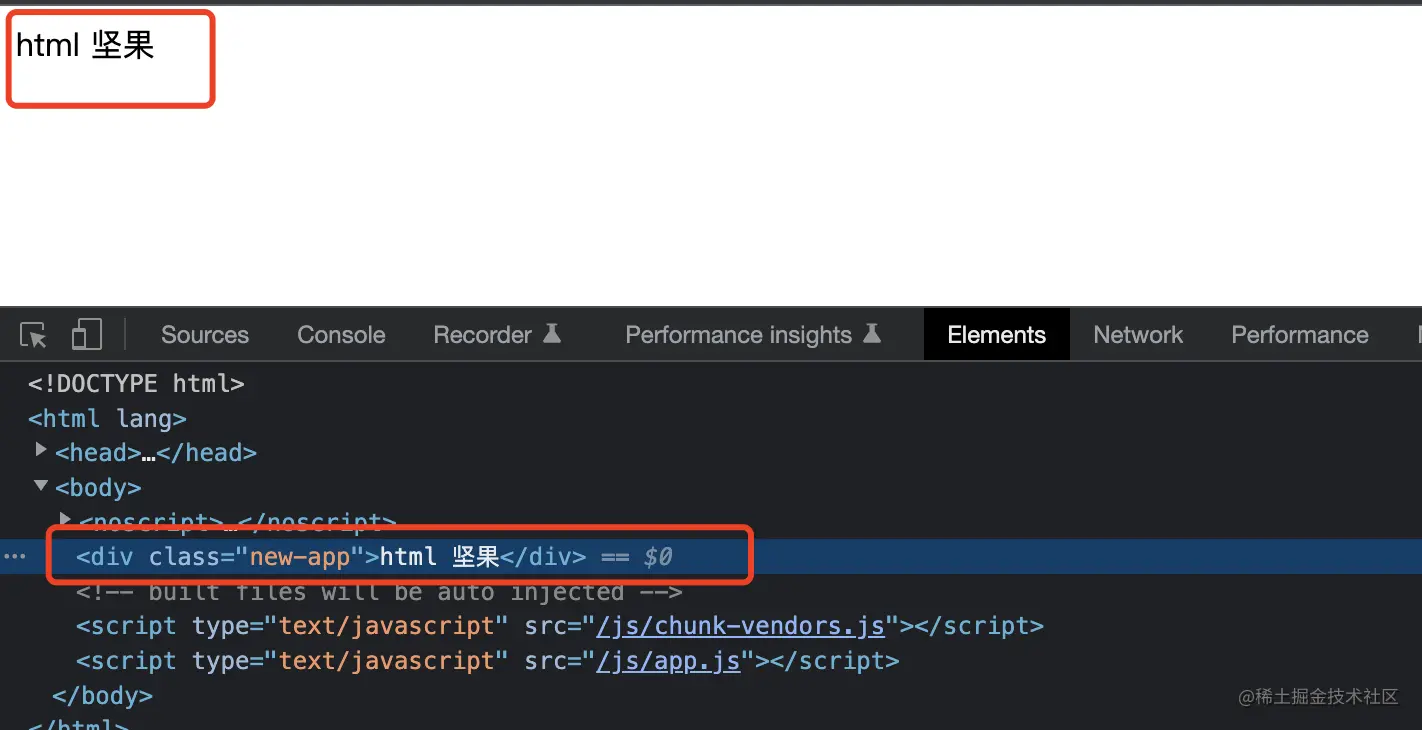Open the Recorder tab

pyautogui.click(x=497, y=335)
